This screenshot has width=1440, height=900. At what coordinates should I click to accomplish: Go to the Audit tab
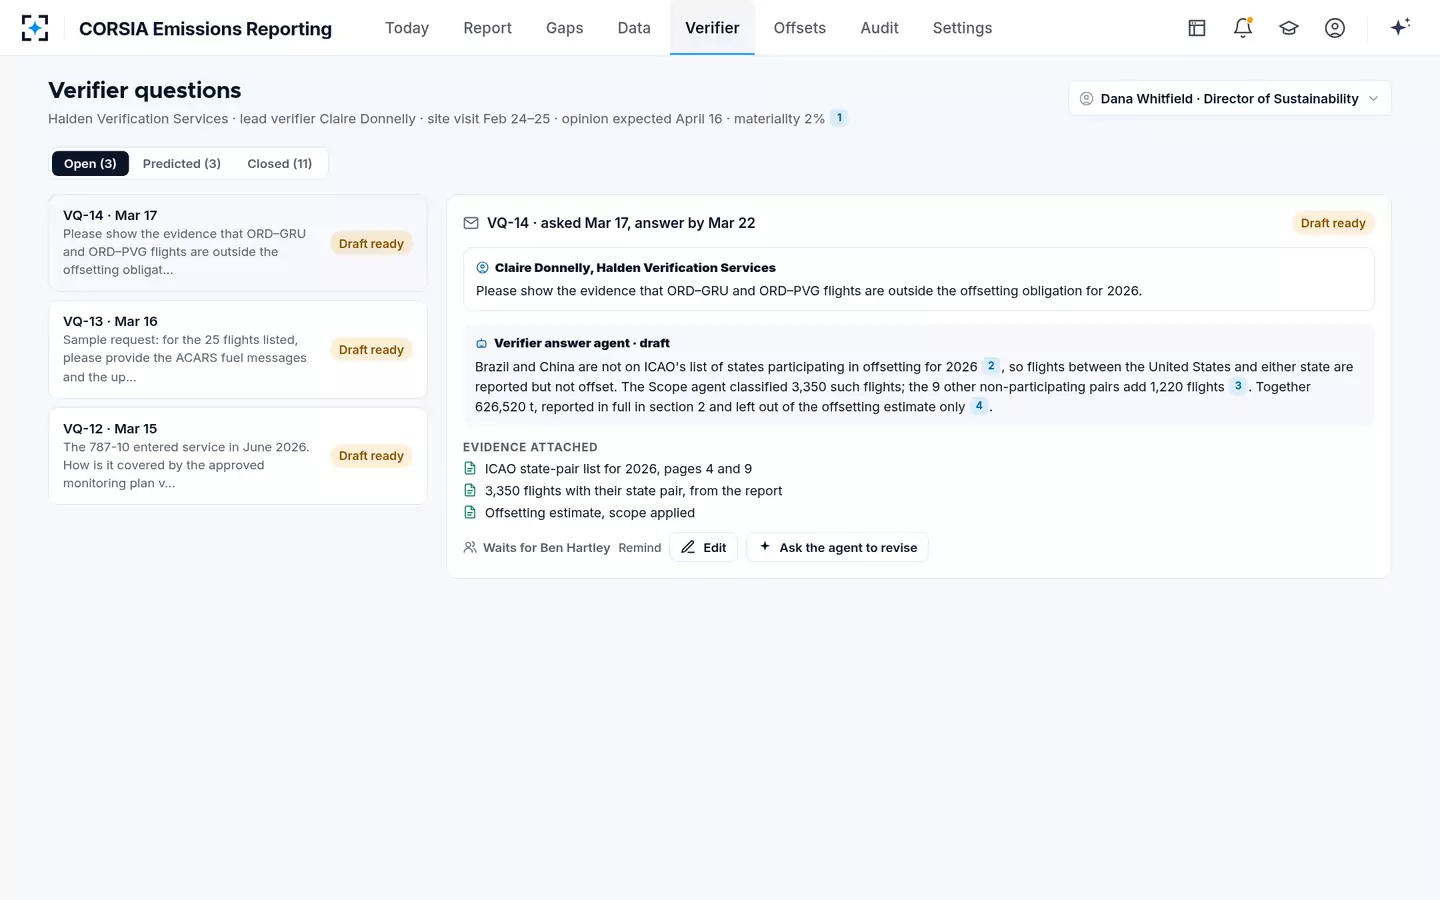(879, 28)
